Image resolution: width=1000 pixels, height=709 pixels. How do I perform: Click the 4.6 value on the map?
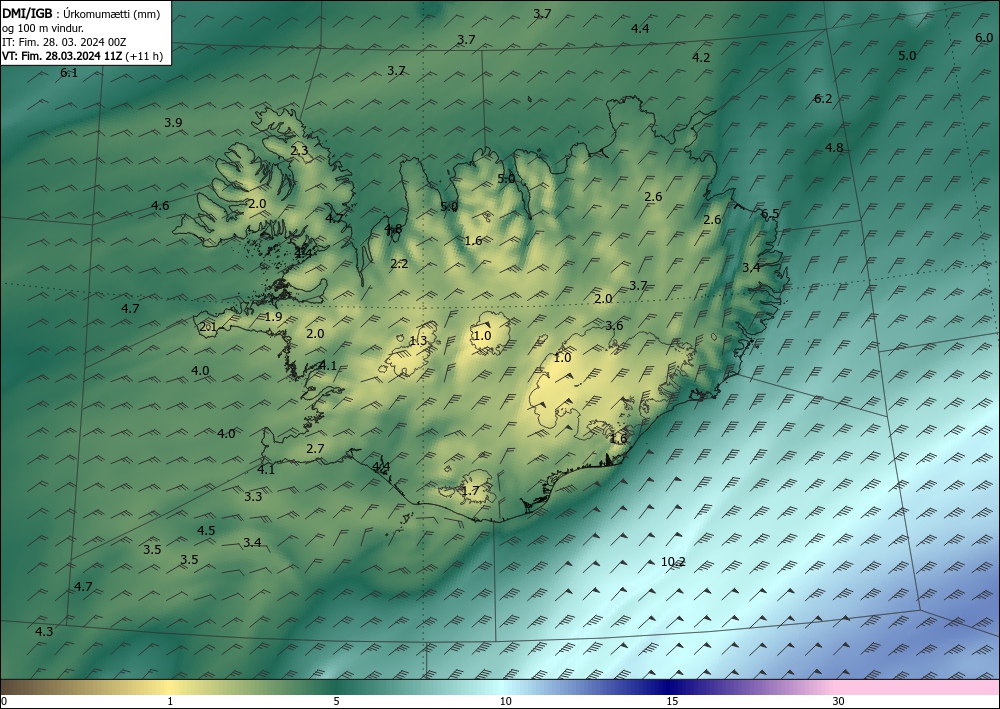click(160, 205)
